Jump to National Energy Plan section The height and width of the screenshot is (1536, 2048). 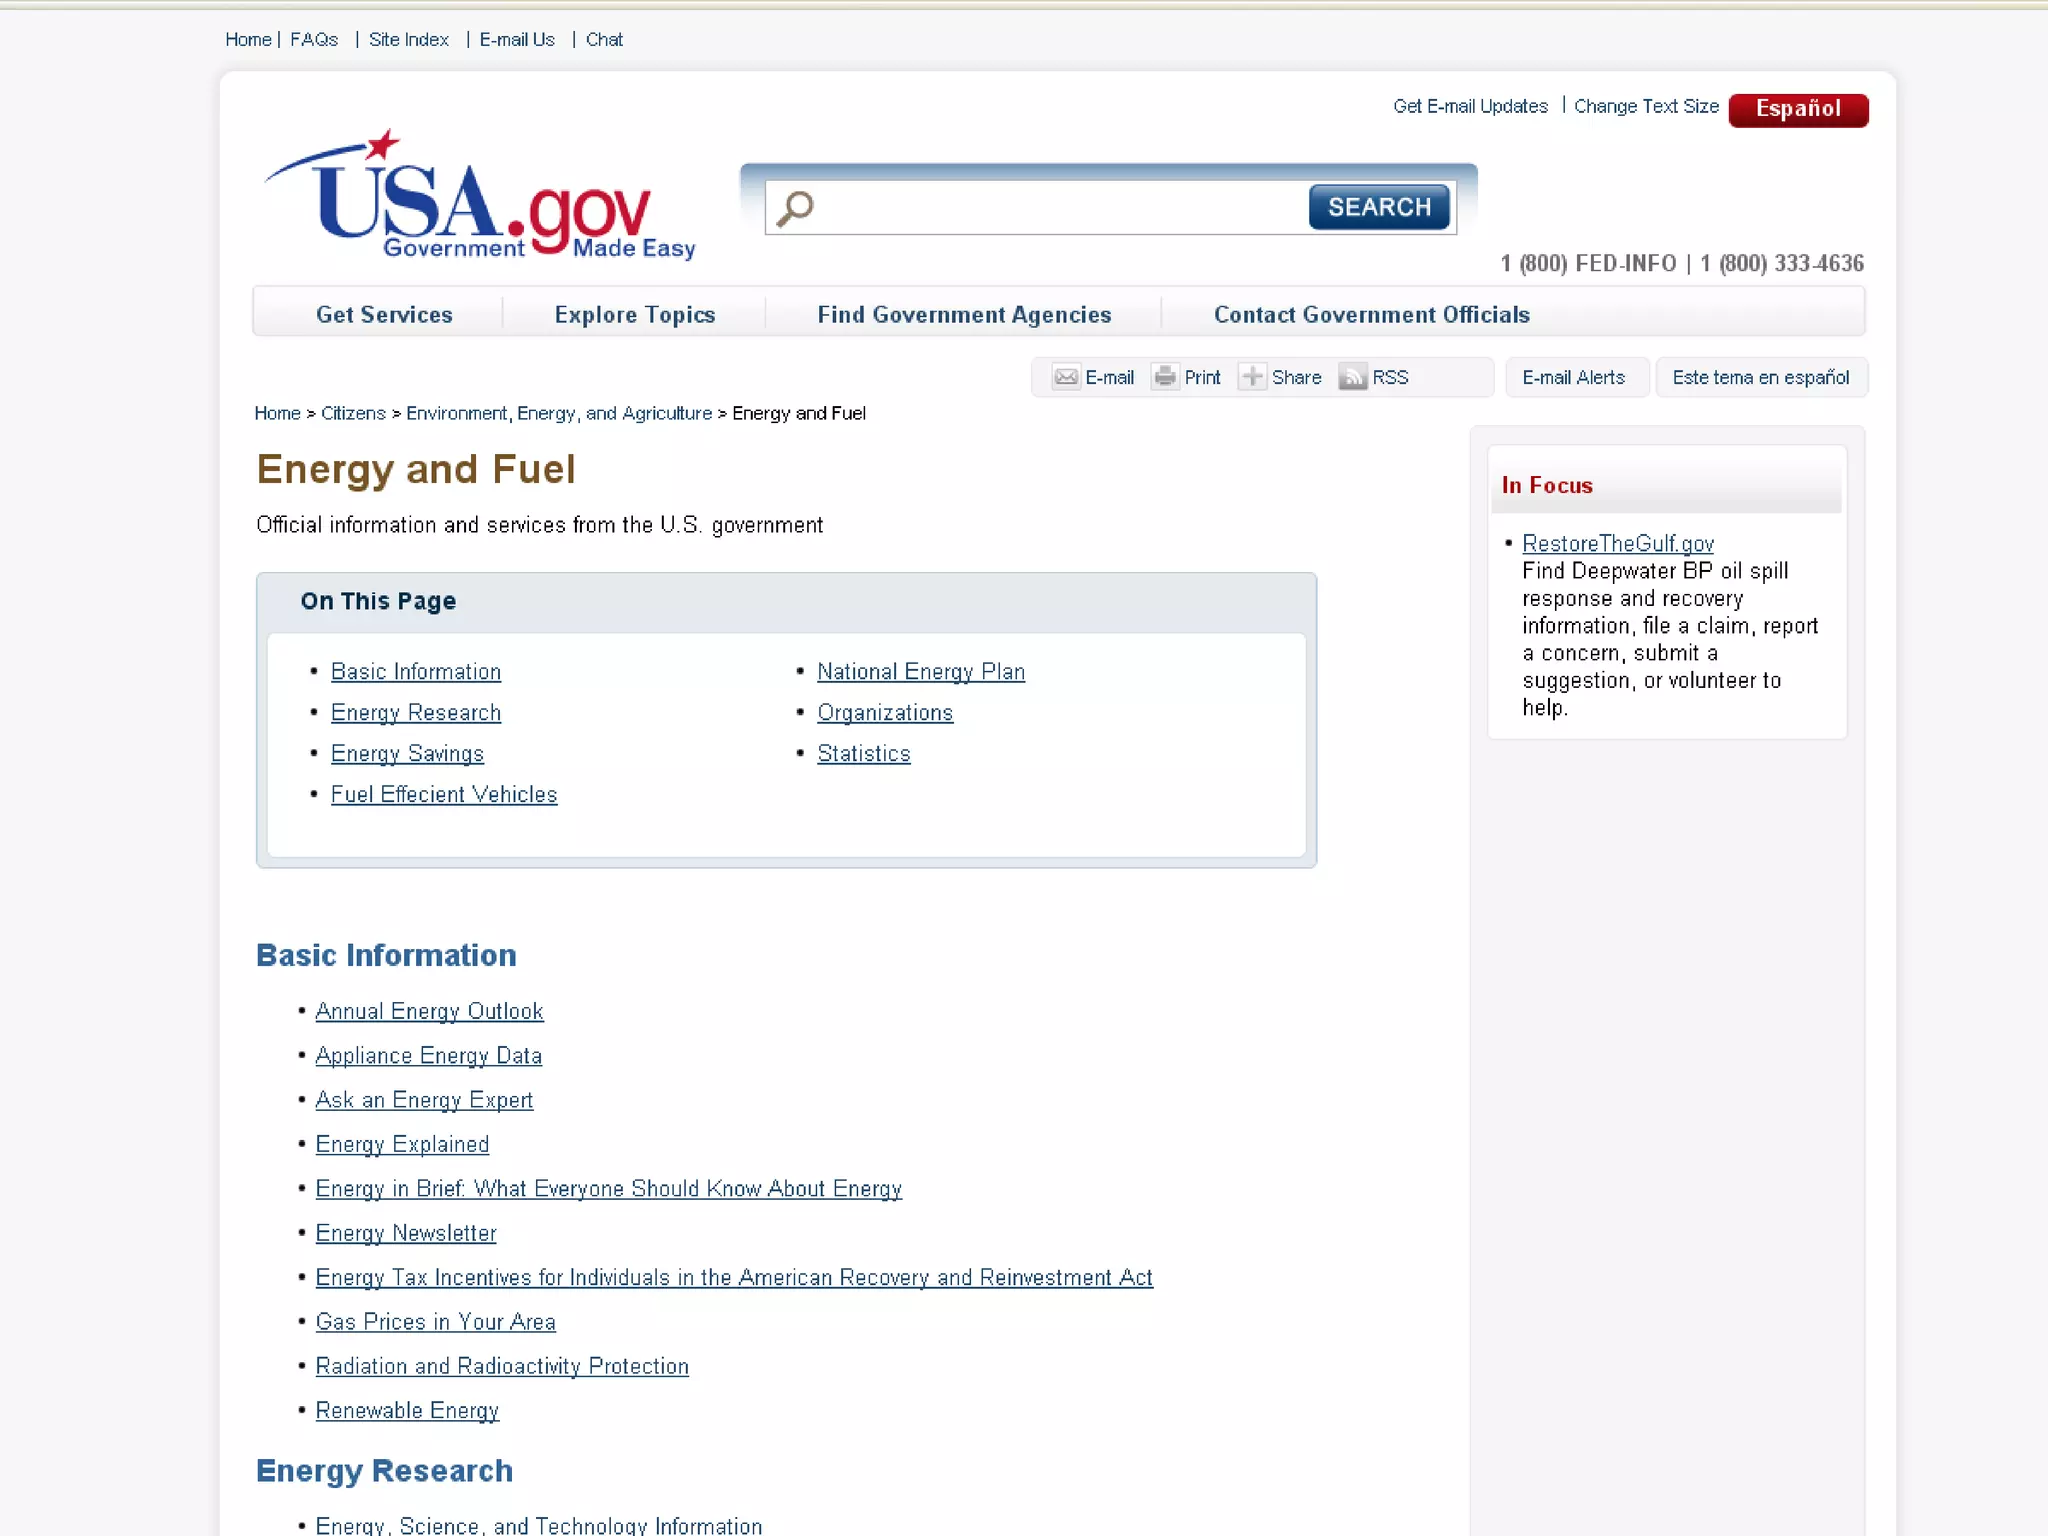[x=920, y=672]
